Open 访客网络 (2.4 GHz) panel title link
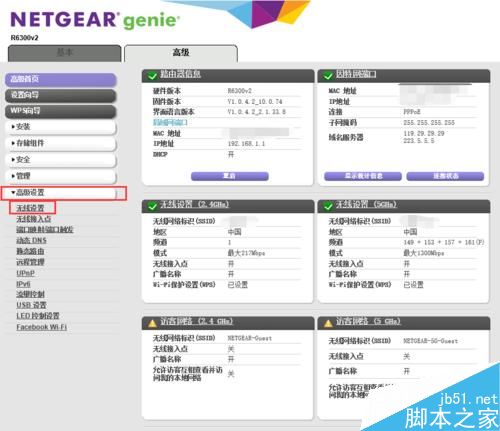 [x=196, y=321]
